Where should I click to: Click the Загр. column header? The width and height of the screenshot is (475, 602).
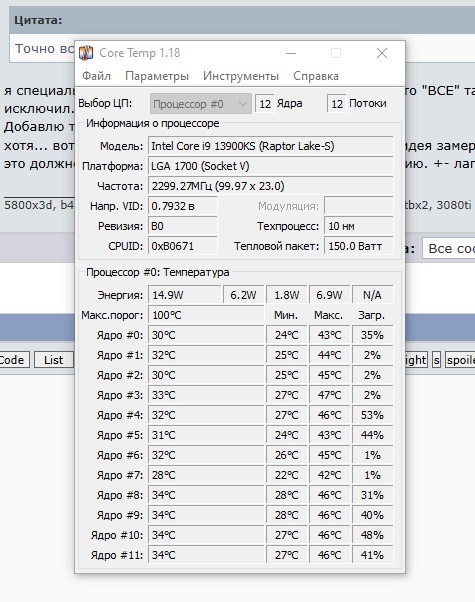(x=371, y=315)
